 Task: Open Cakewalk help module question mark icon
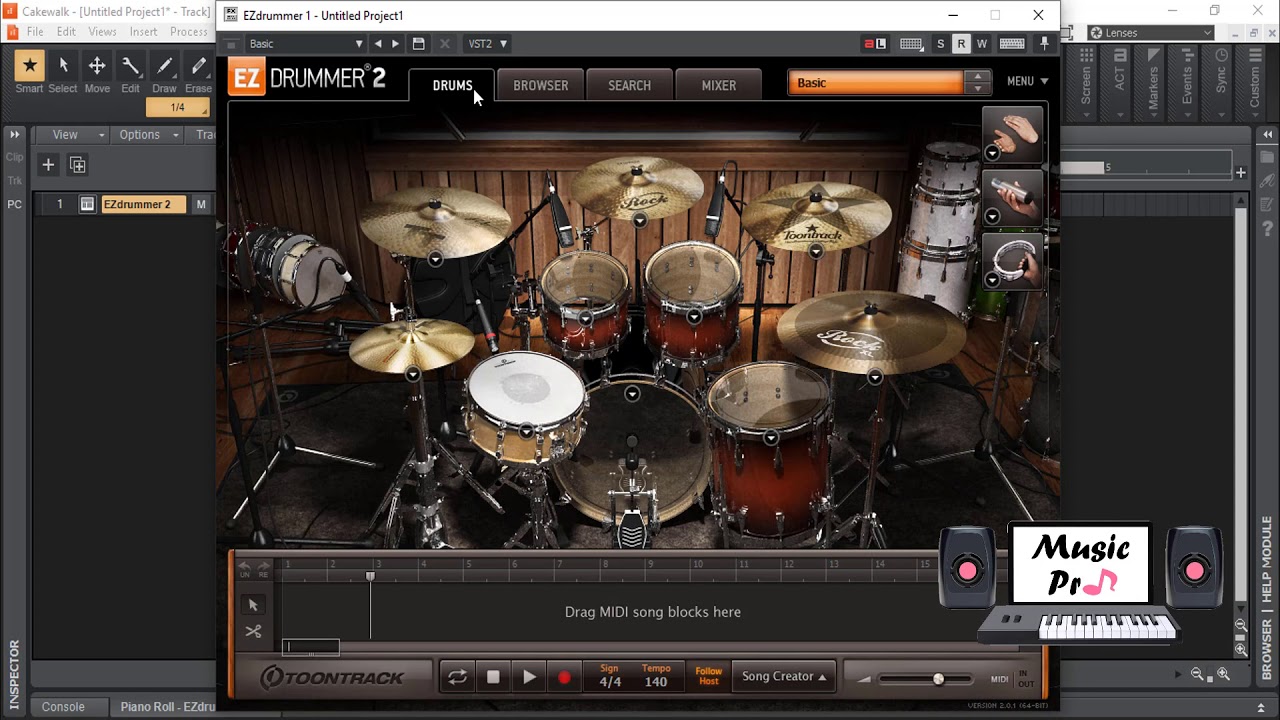[1268, 230]
